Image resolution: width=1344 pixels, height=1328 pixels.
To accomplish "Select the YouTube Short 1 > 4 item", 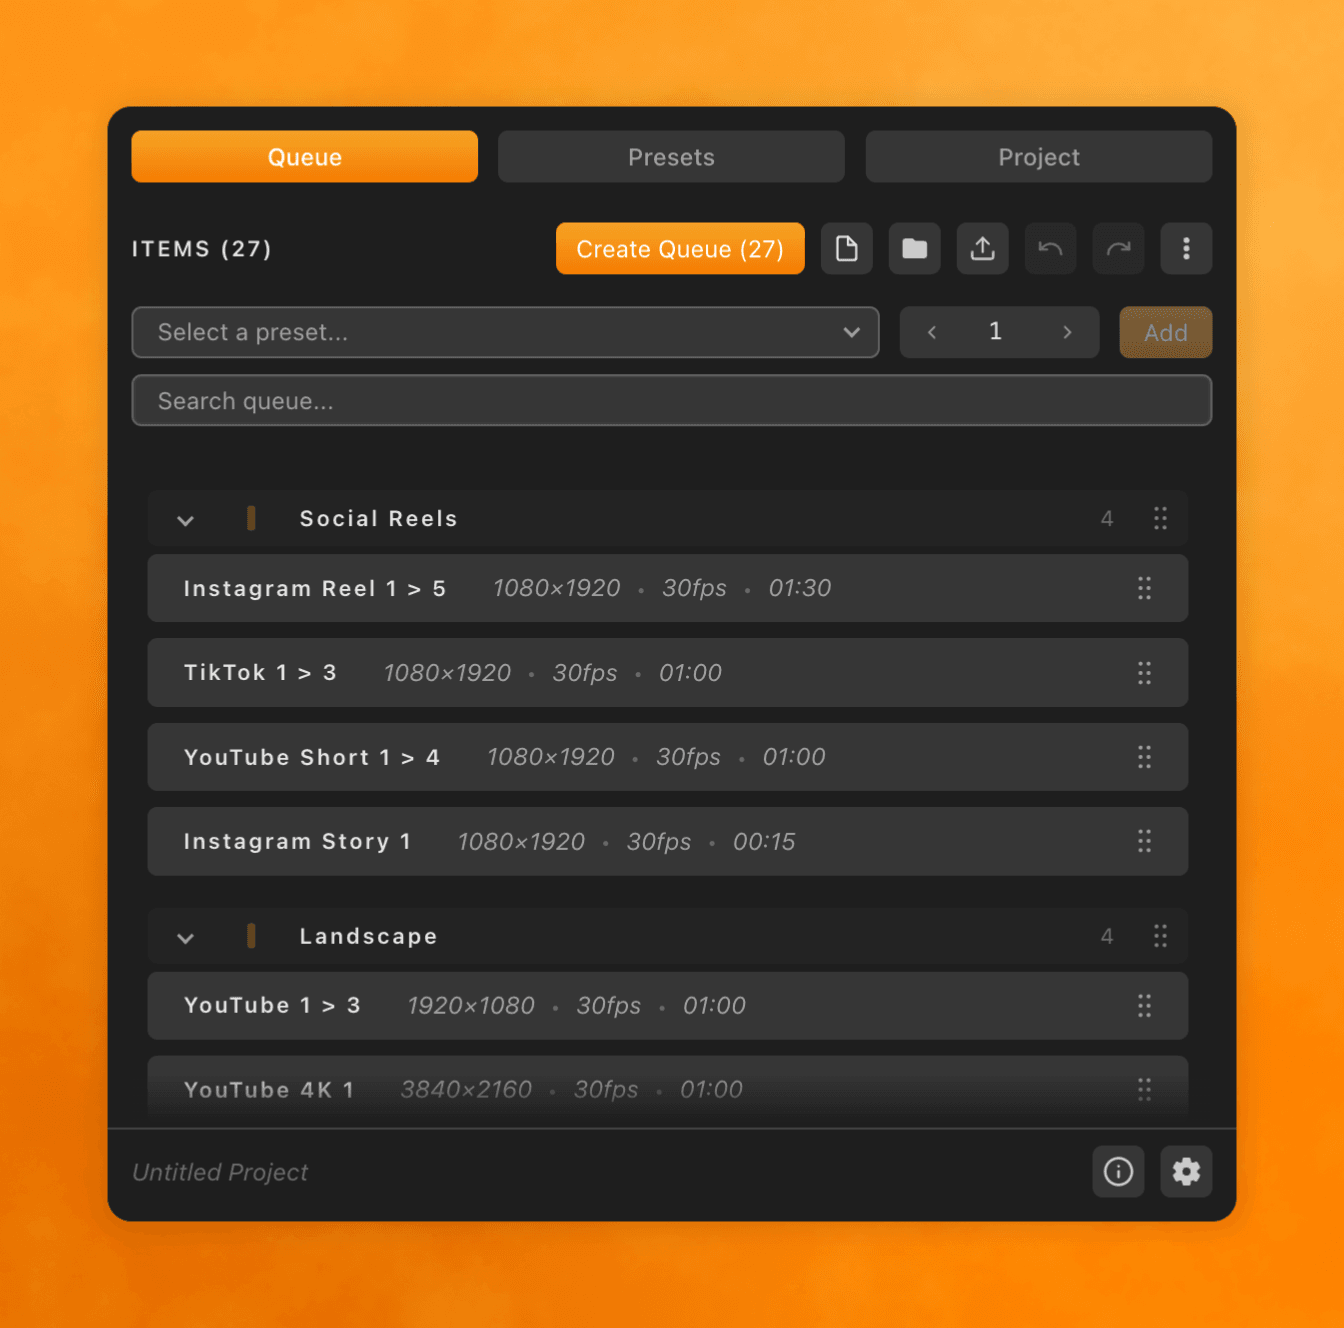I will pyautogui.click(x=668, y=757).
